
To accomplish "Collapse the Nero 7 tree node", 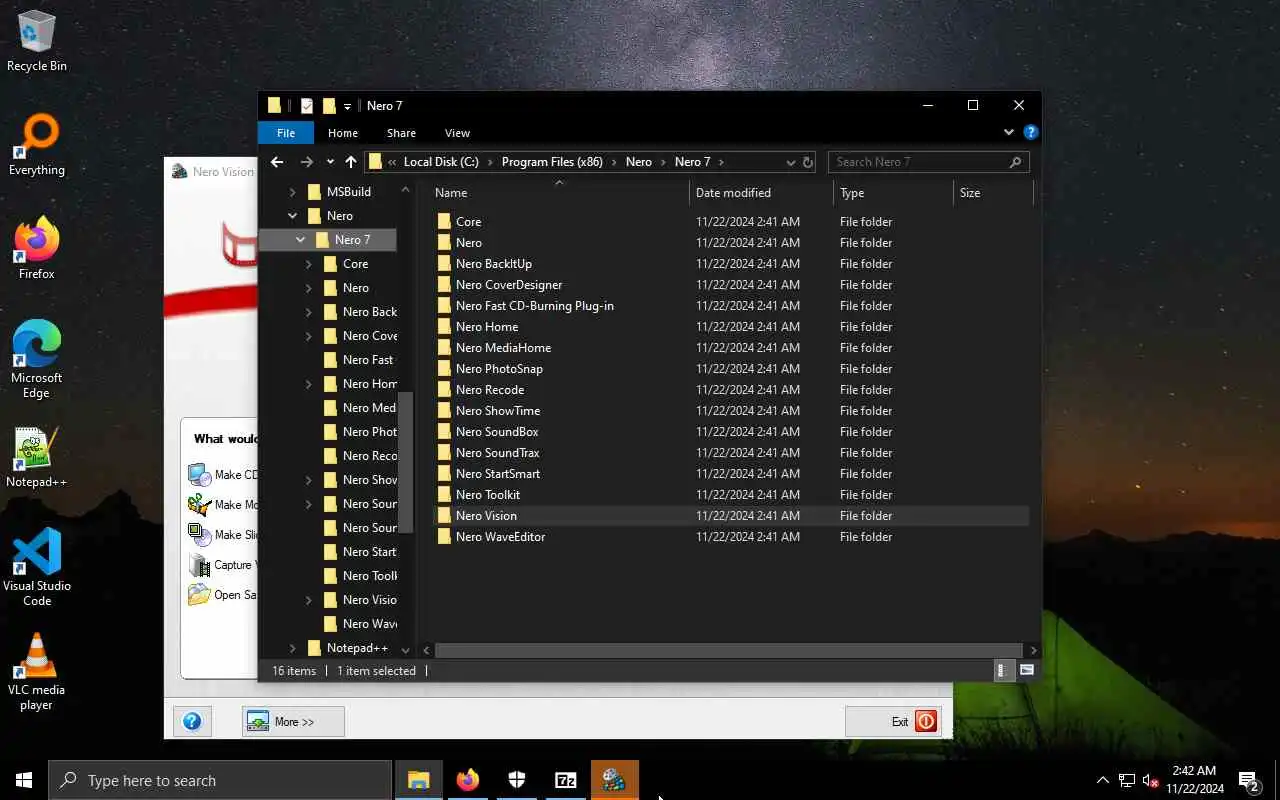I will (300, 240).
